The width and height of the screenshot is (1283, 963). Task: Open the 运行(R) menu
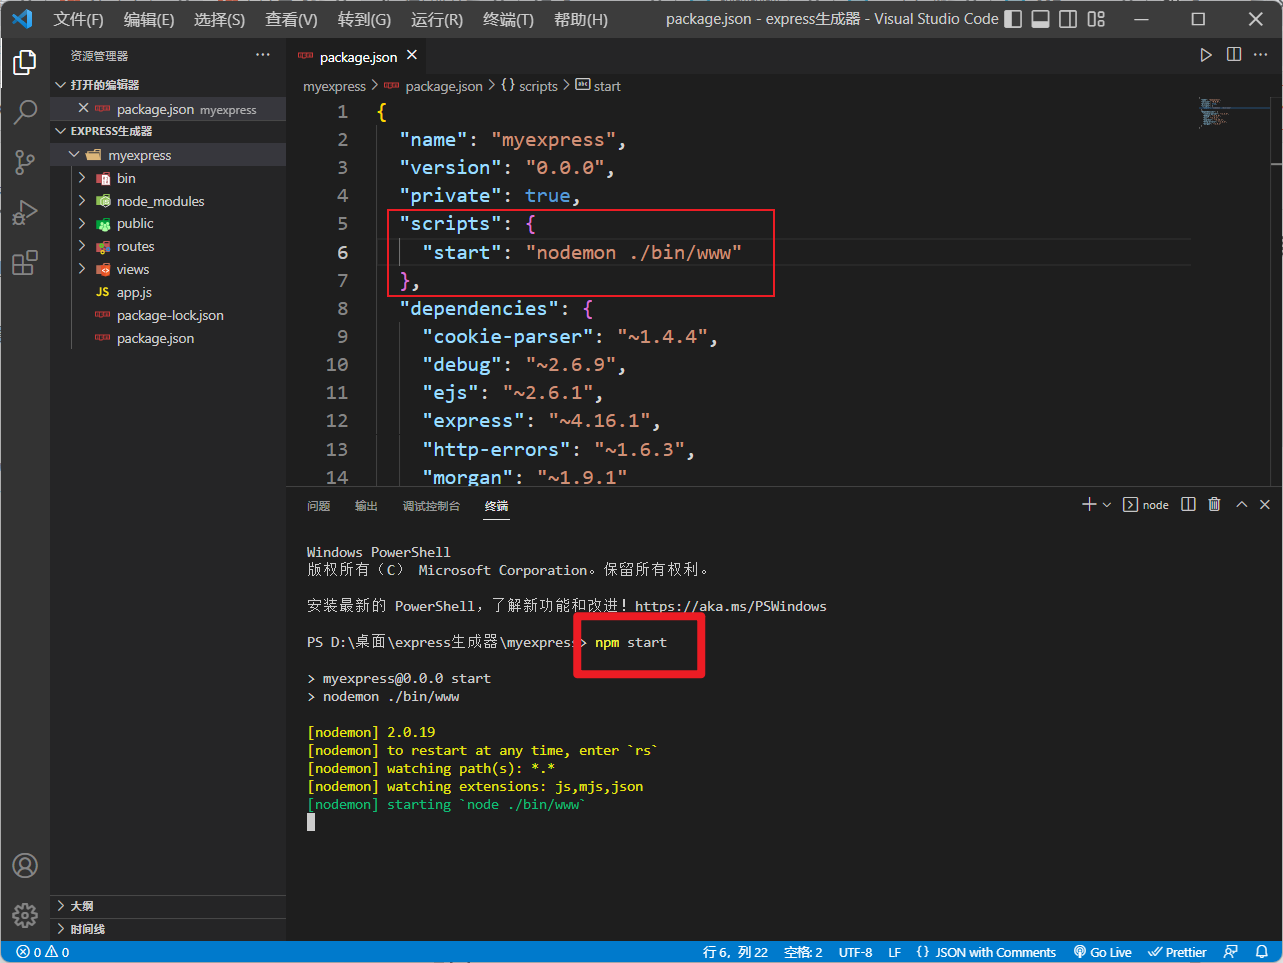tap(437, 19)
